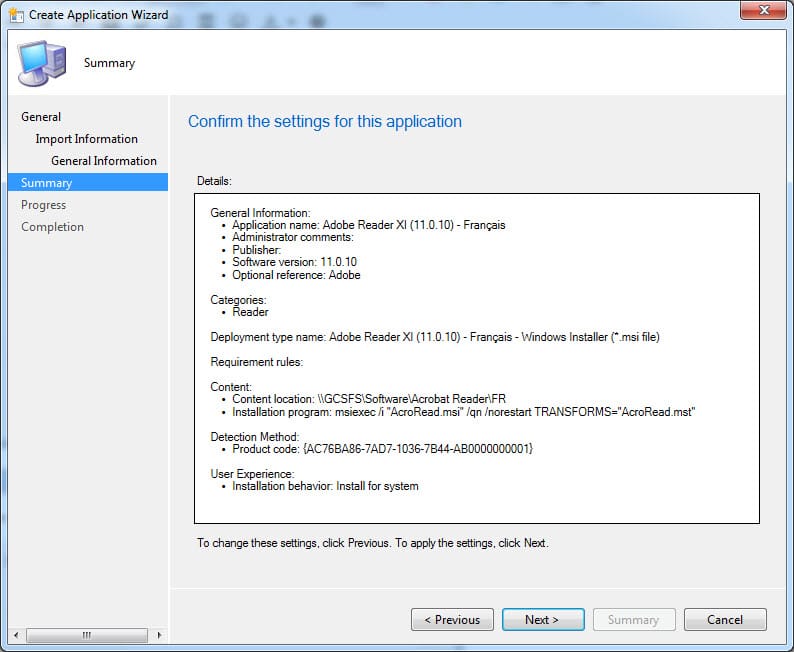Open the Import Information wizard step
Screen dimensions: 794x652
87,139
